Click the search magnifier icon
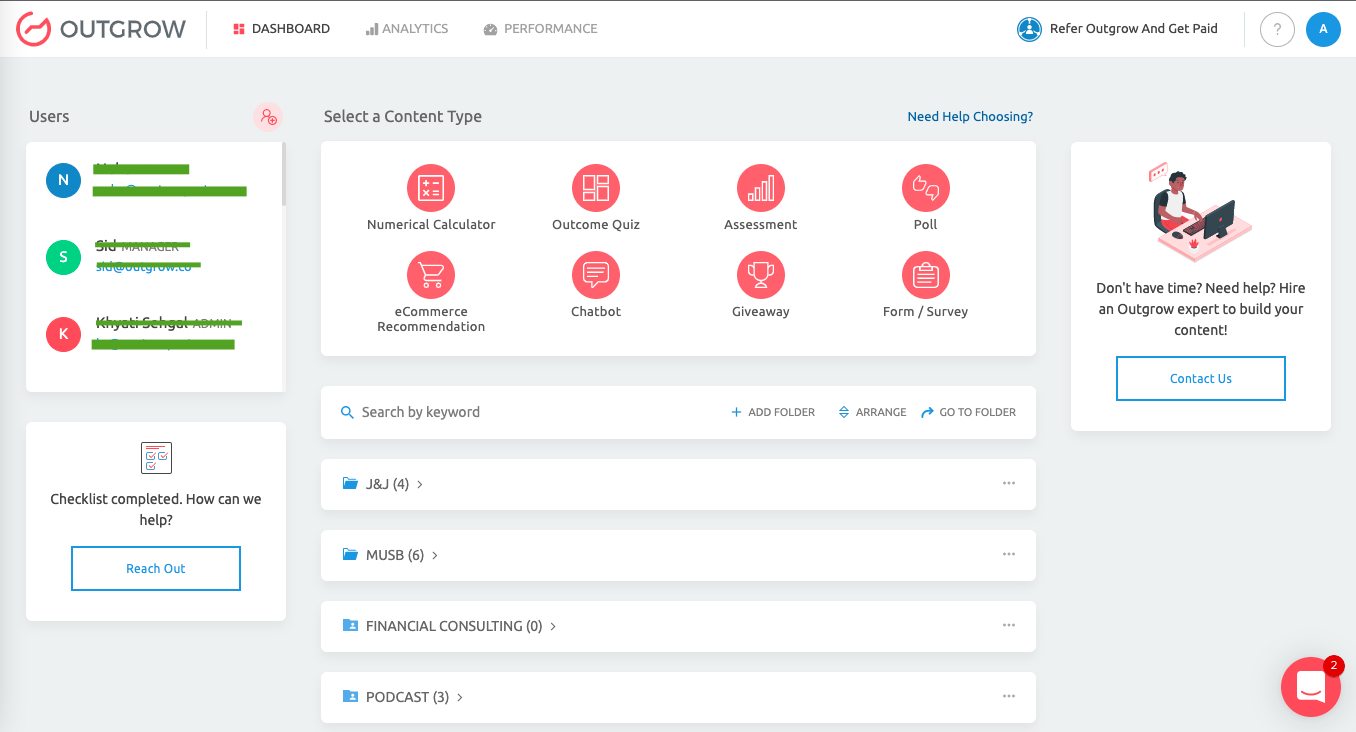Screen dimensions: 1356x732 (x=347, y=412)
